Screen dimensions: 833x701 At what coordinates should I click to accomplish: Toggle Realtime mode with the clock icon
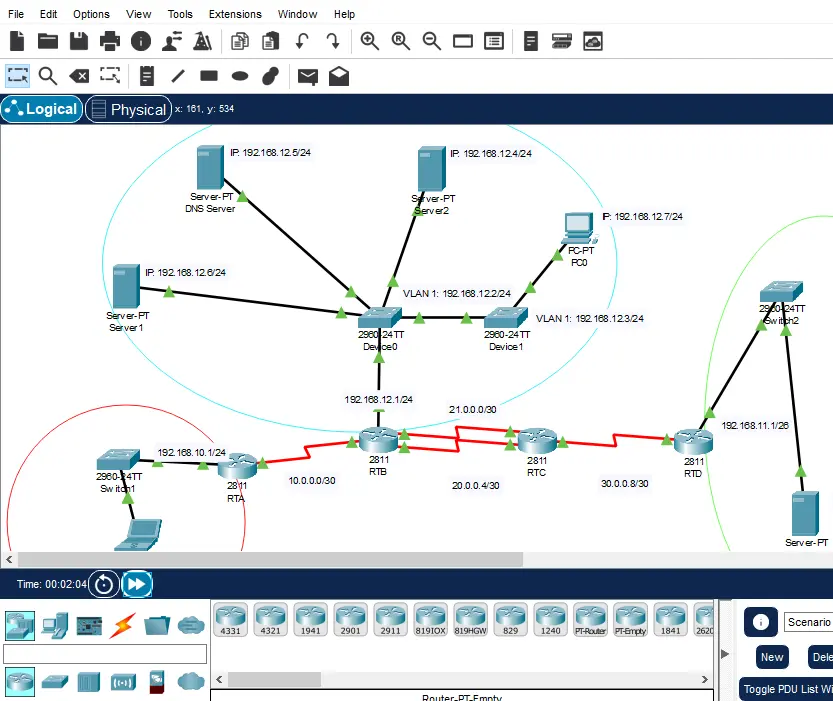coord(103,584)
